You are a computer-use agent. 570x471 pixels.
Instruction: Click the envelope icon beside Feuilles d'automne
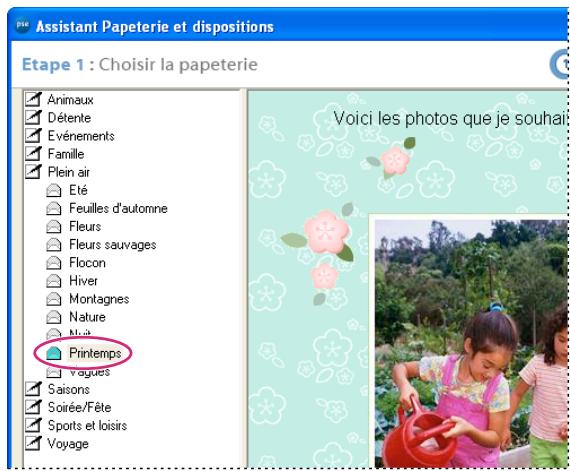coord(54,209)
